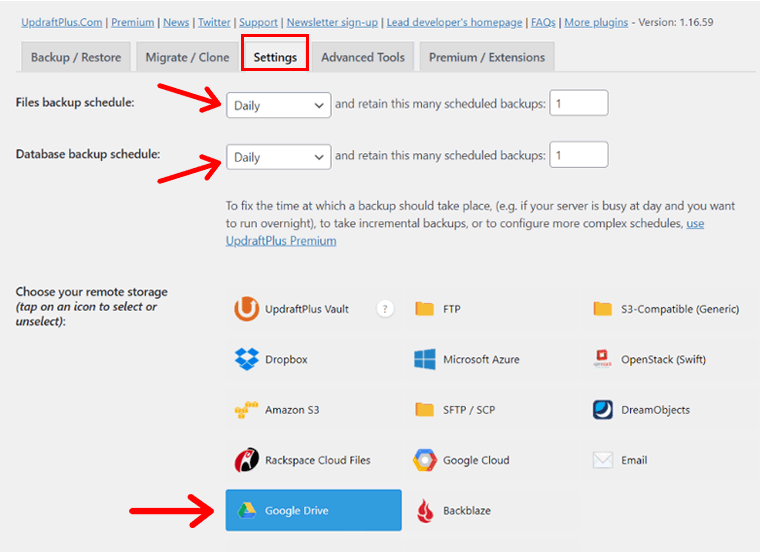Choose the OpenStack (Swift) icon
The height and width of the screenshot is (552, 760).
[x=602, y=359]
